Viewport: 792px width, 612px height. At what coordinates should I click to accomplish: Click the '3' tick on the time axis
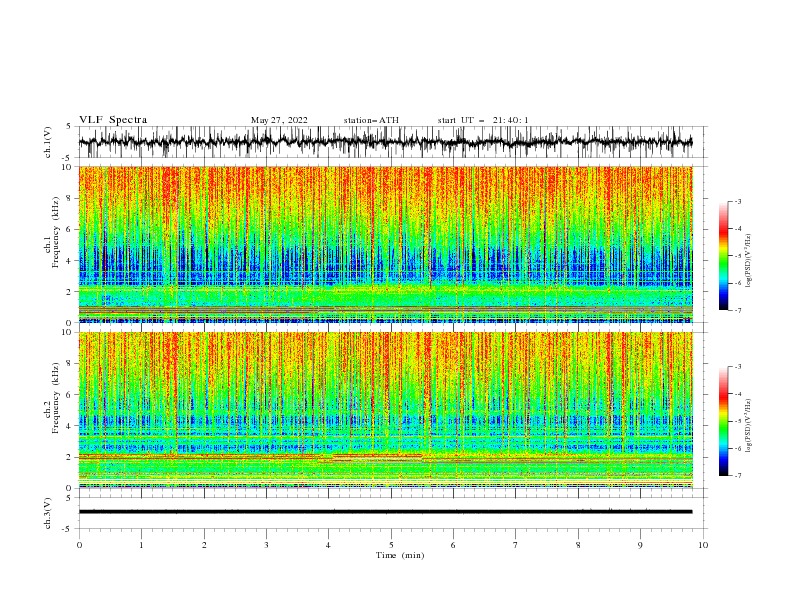tap(266, 545)
